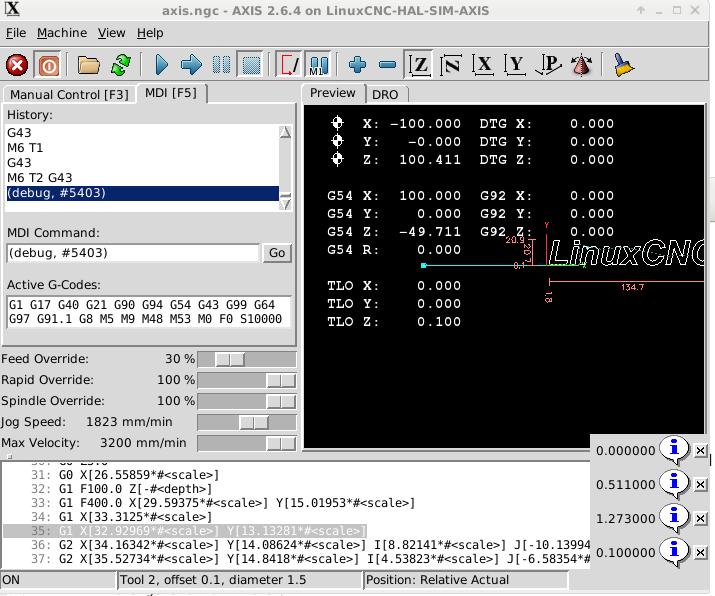
Task: Click info icon beside 1.273000
Action: pyautogui.click(x=674, y=518)
